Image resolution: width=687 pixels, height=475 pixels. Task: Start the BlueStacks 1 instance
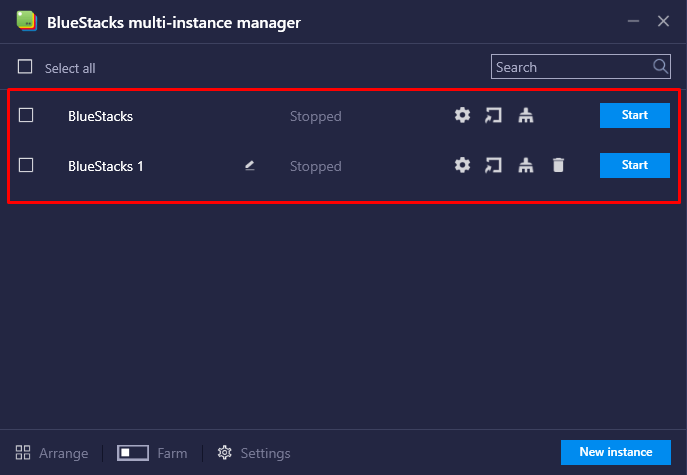tap(635, 165)
